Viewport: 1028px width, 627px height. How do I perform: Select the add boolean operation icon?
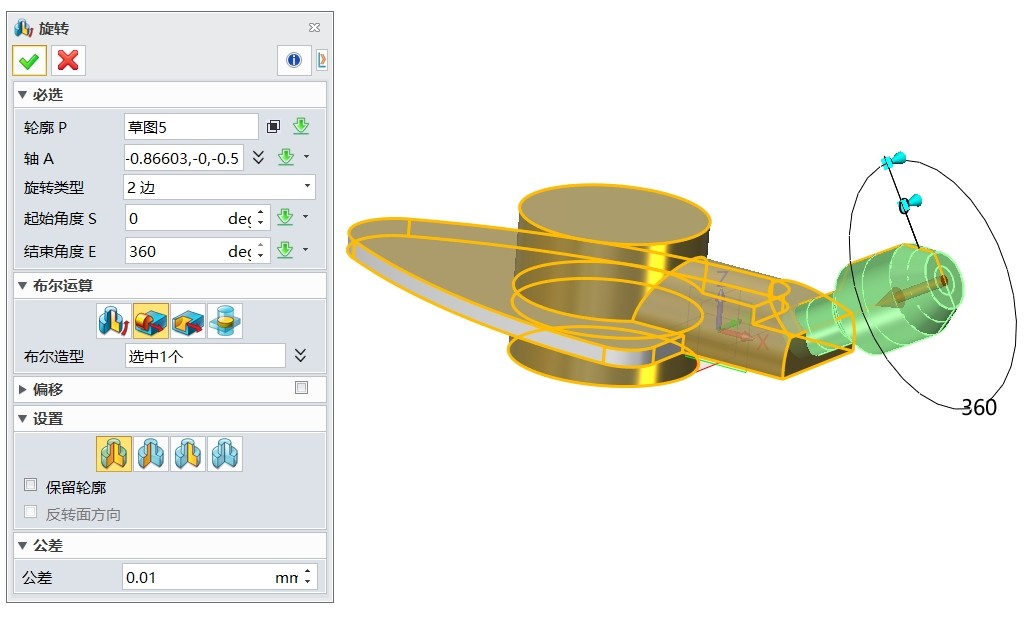click(151, 321)
